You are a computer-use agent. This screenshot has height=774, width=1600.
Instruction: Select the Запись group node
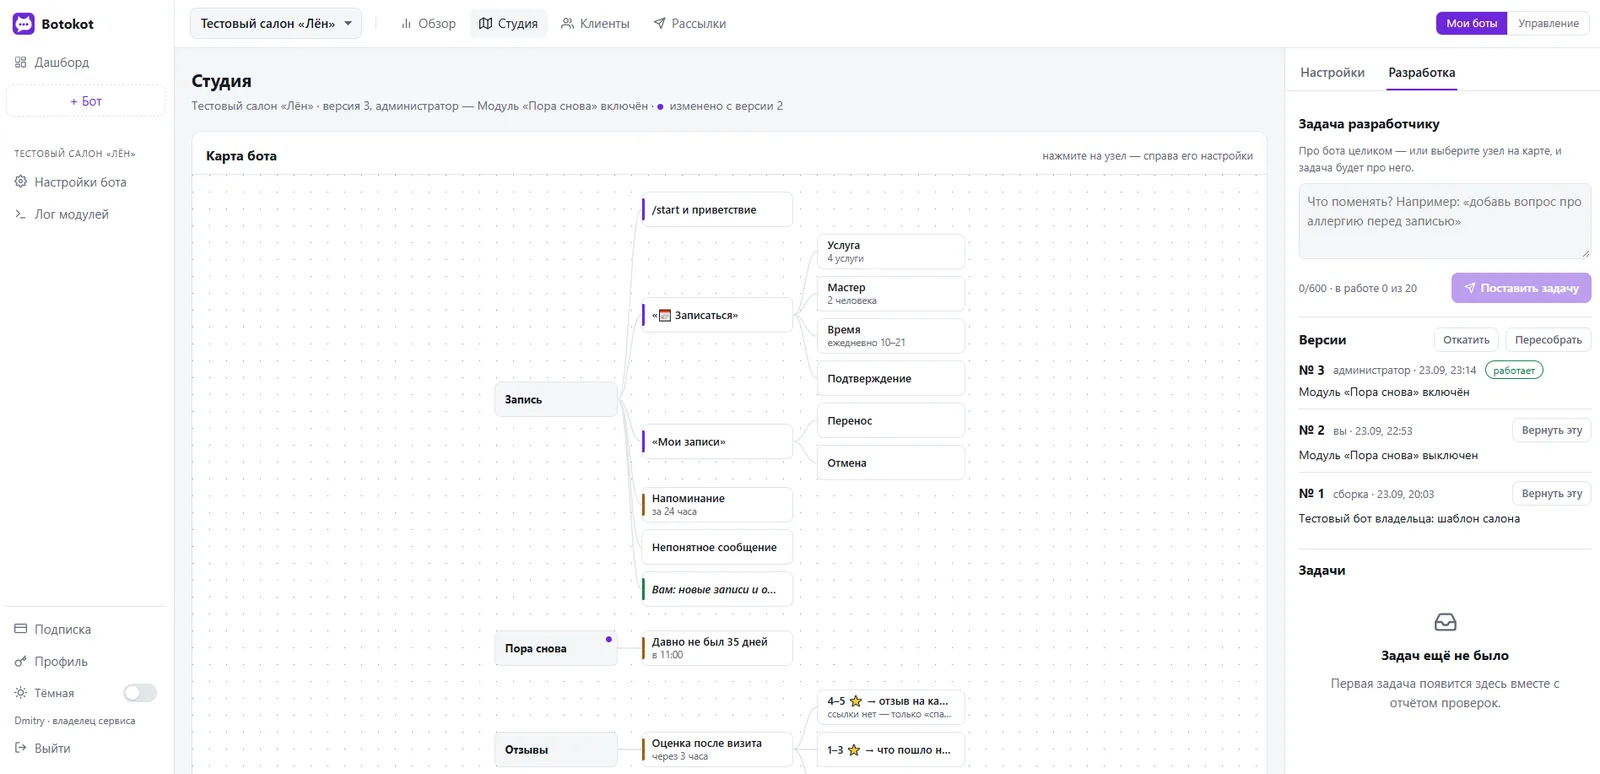tap(556, 399)
